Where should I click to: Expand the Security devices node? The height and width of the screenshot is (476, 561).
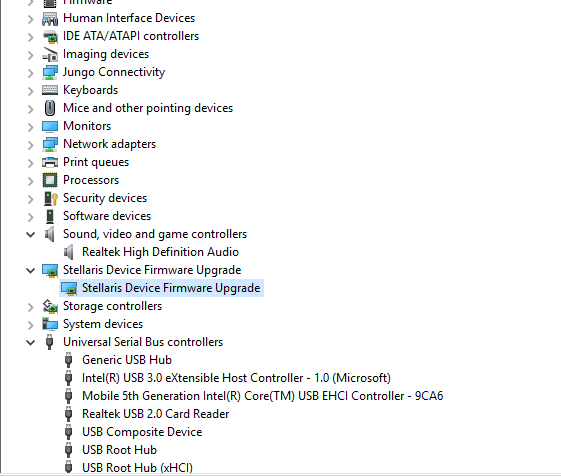pyautogui.click(x=31, y=199)
